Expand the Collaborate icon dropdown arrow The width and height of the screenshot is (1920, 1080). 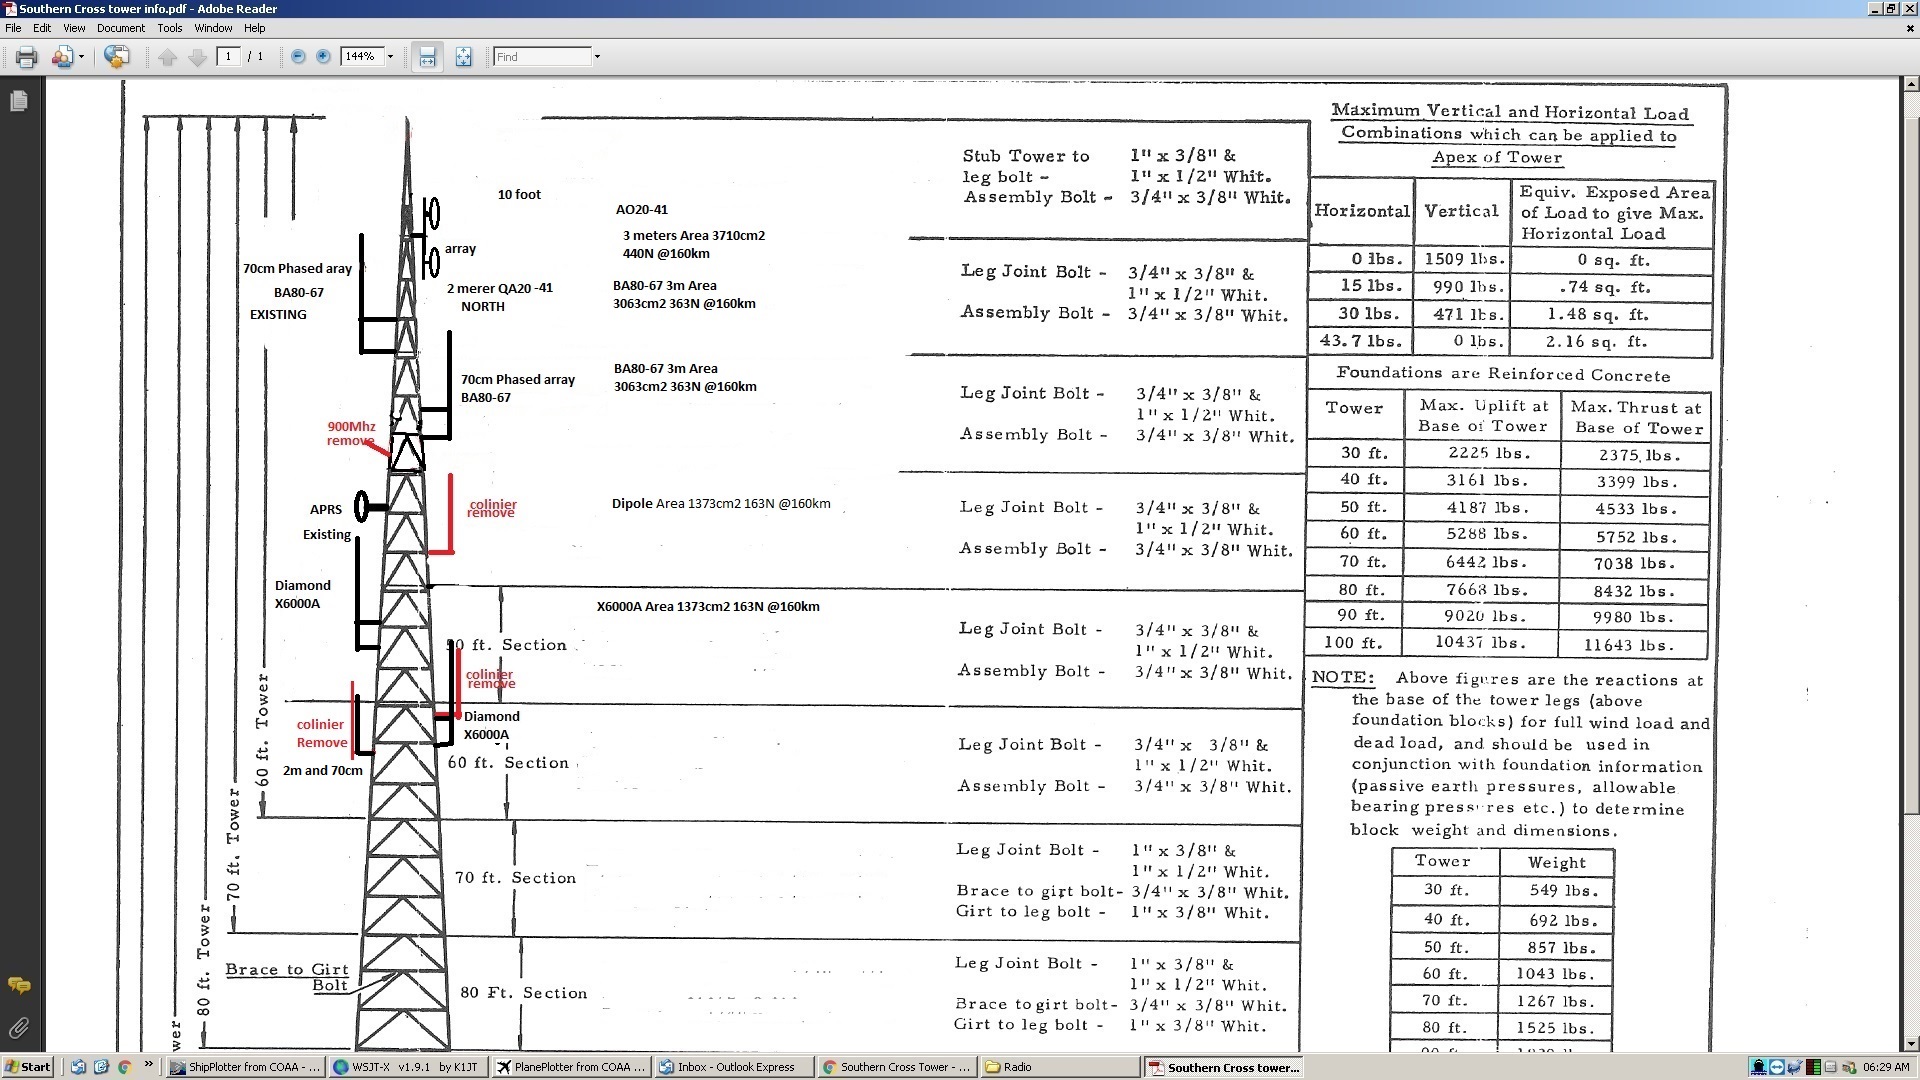[x=82, y=57]
